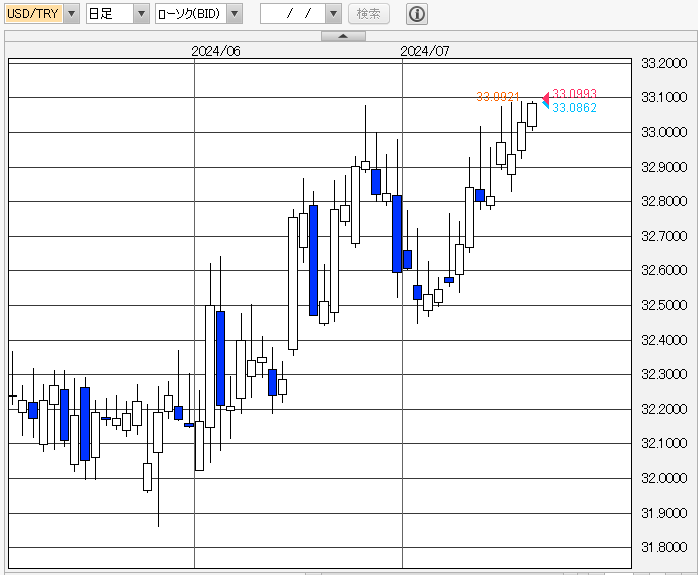The height and width of the screenshot is (575, 698).
Task: Click the date input field
Action: pos(293,14)
